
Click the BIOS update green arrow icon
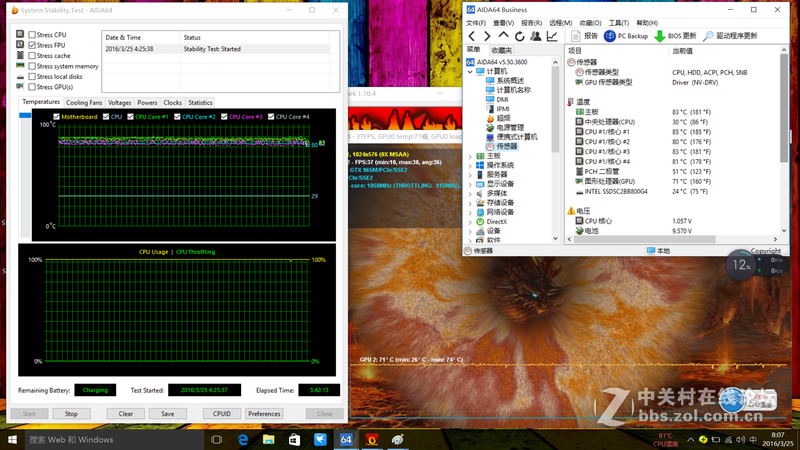tap(660, 36)
